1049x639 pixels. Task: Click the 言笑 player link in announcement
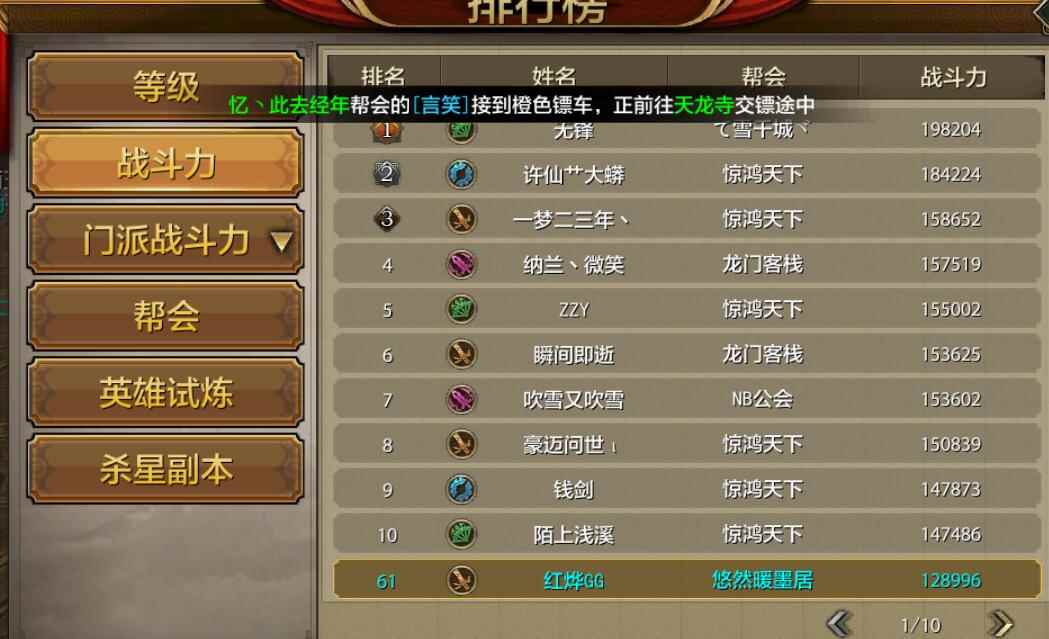pos(441,105)
